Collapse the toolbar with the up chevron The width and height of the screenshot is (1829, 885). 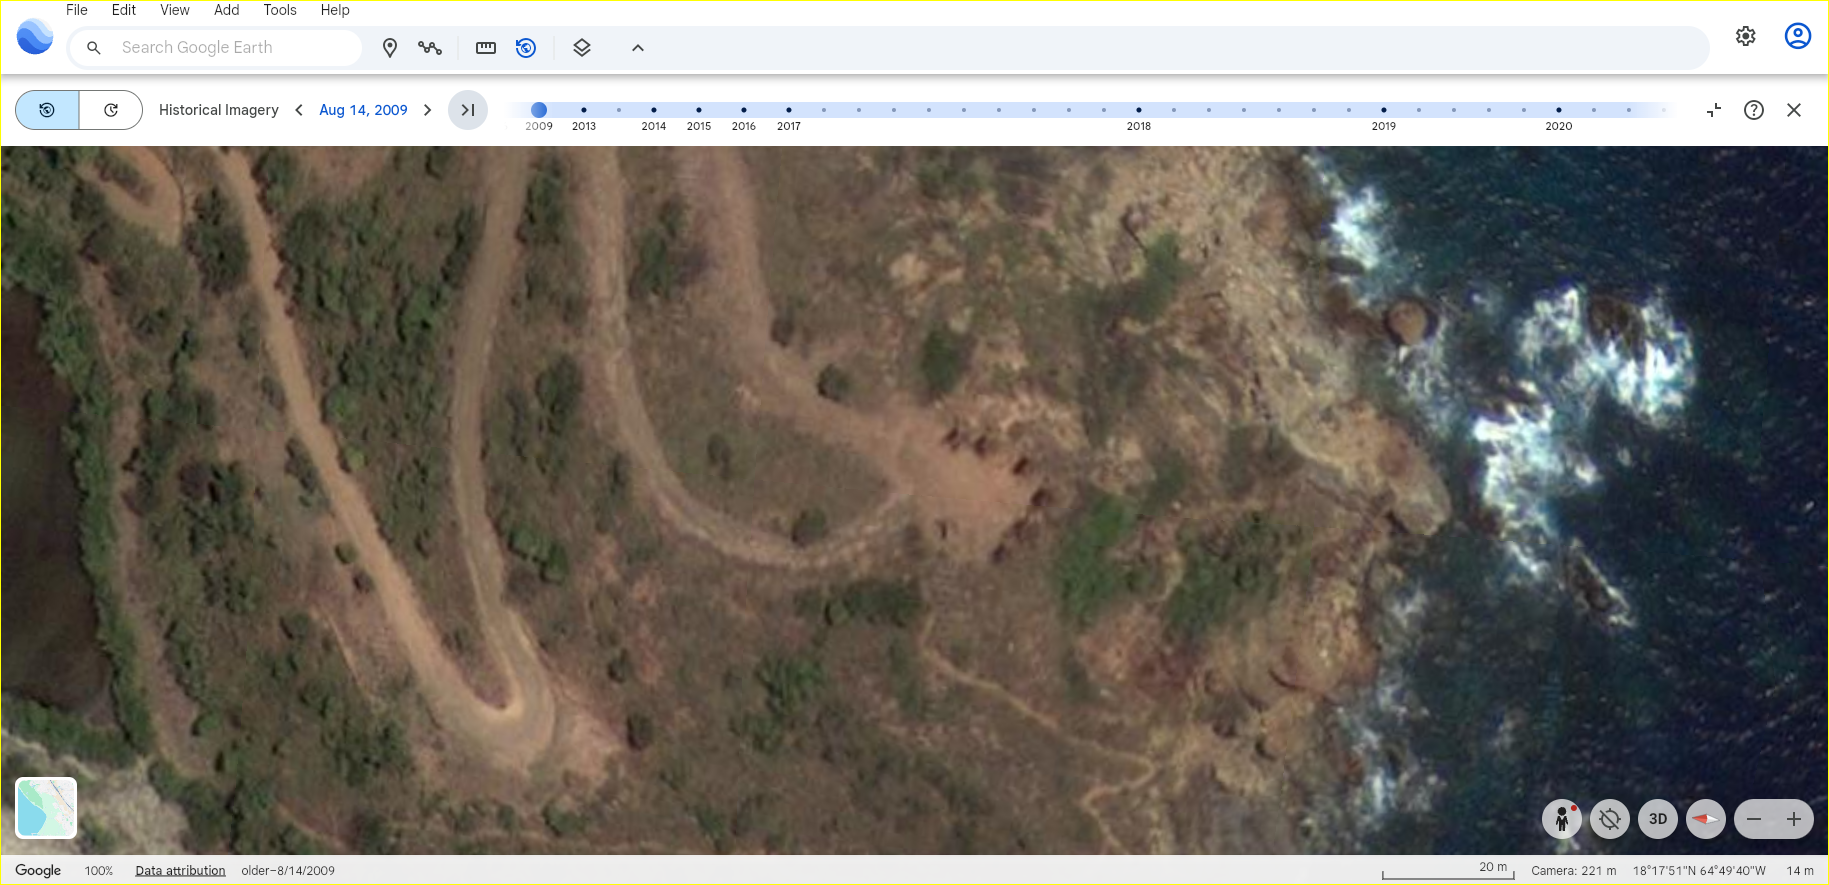point(638,48)
